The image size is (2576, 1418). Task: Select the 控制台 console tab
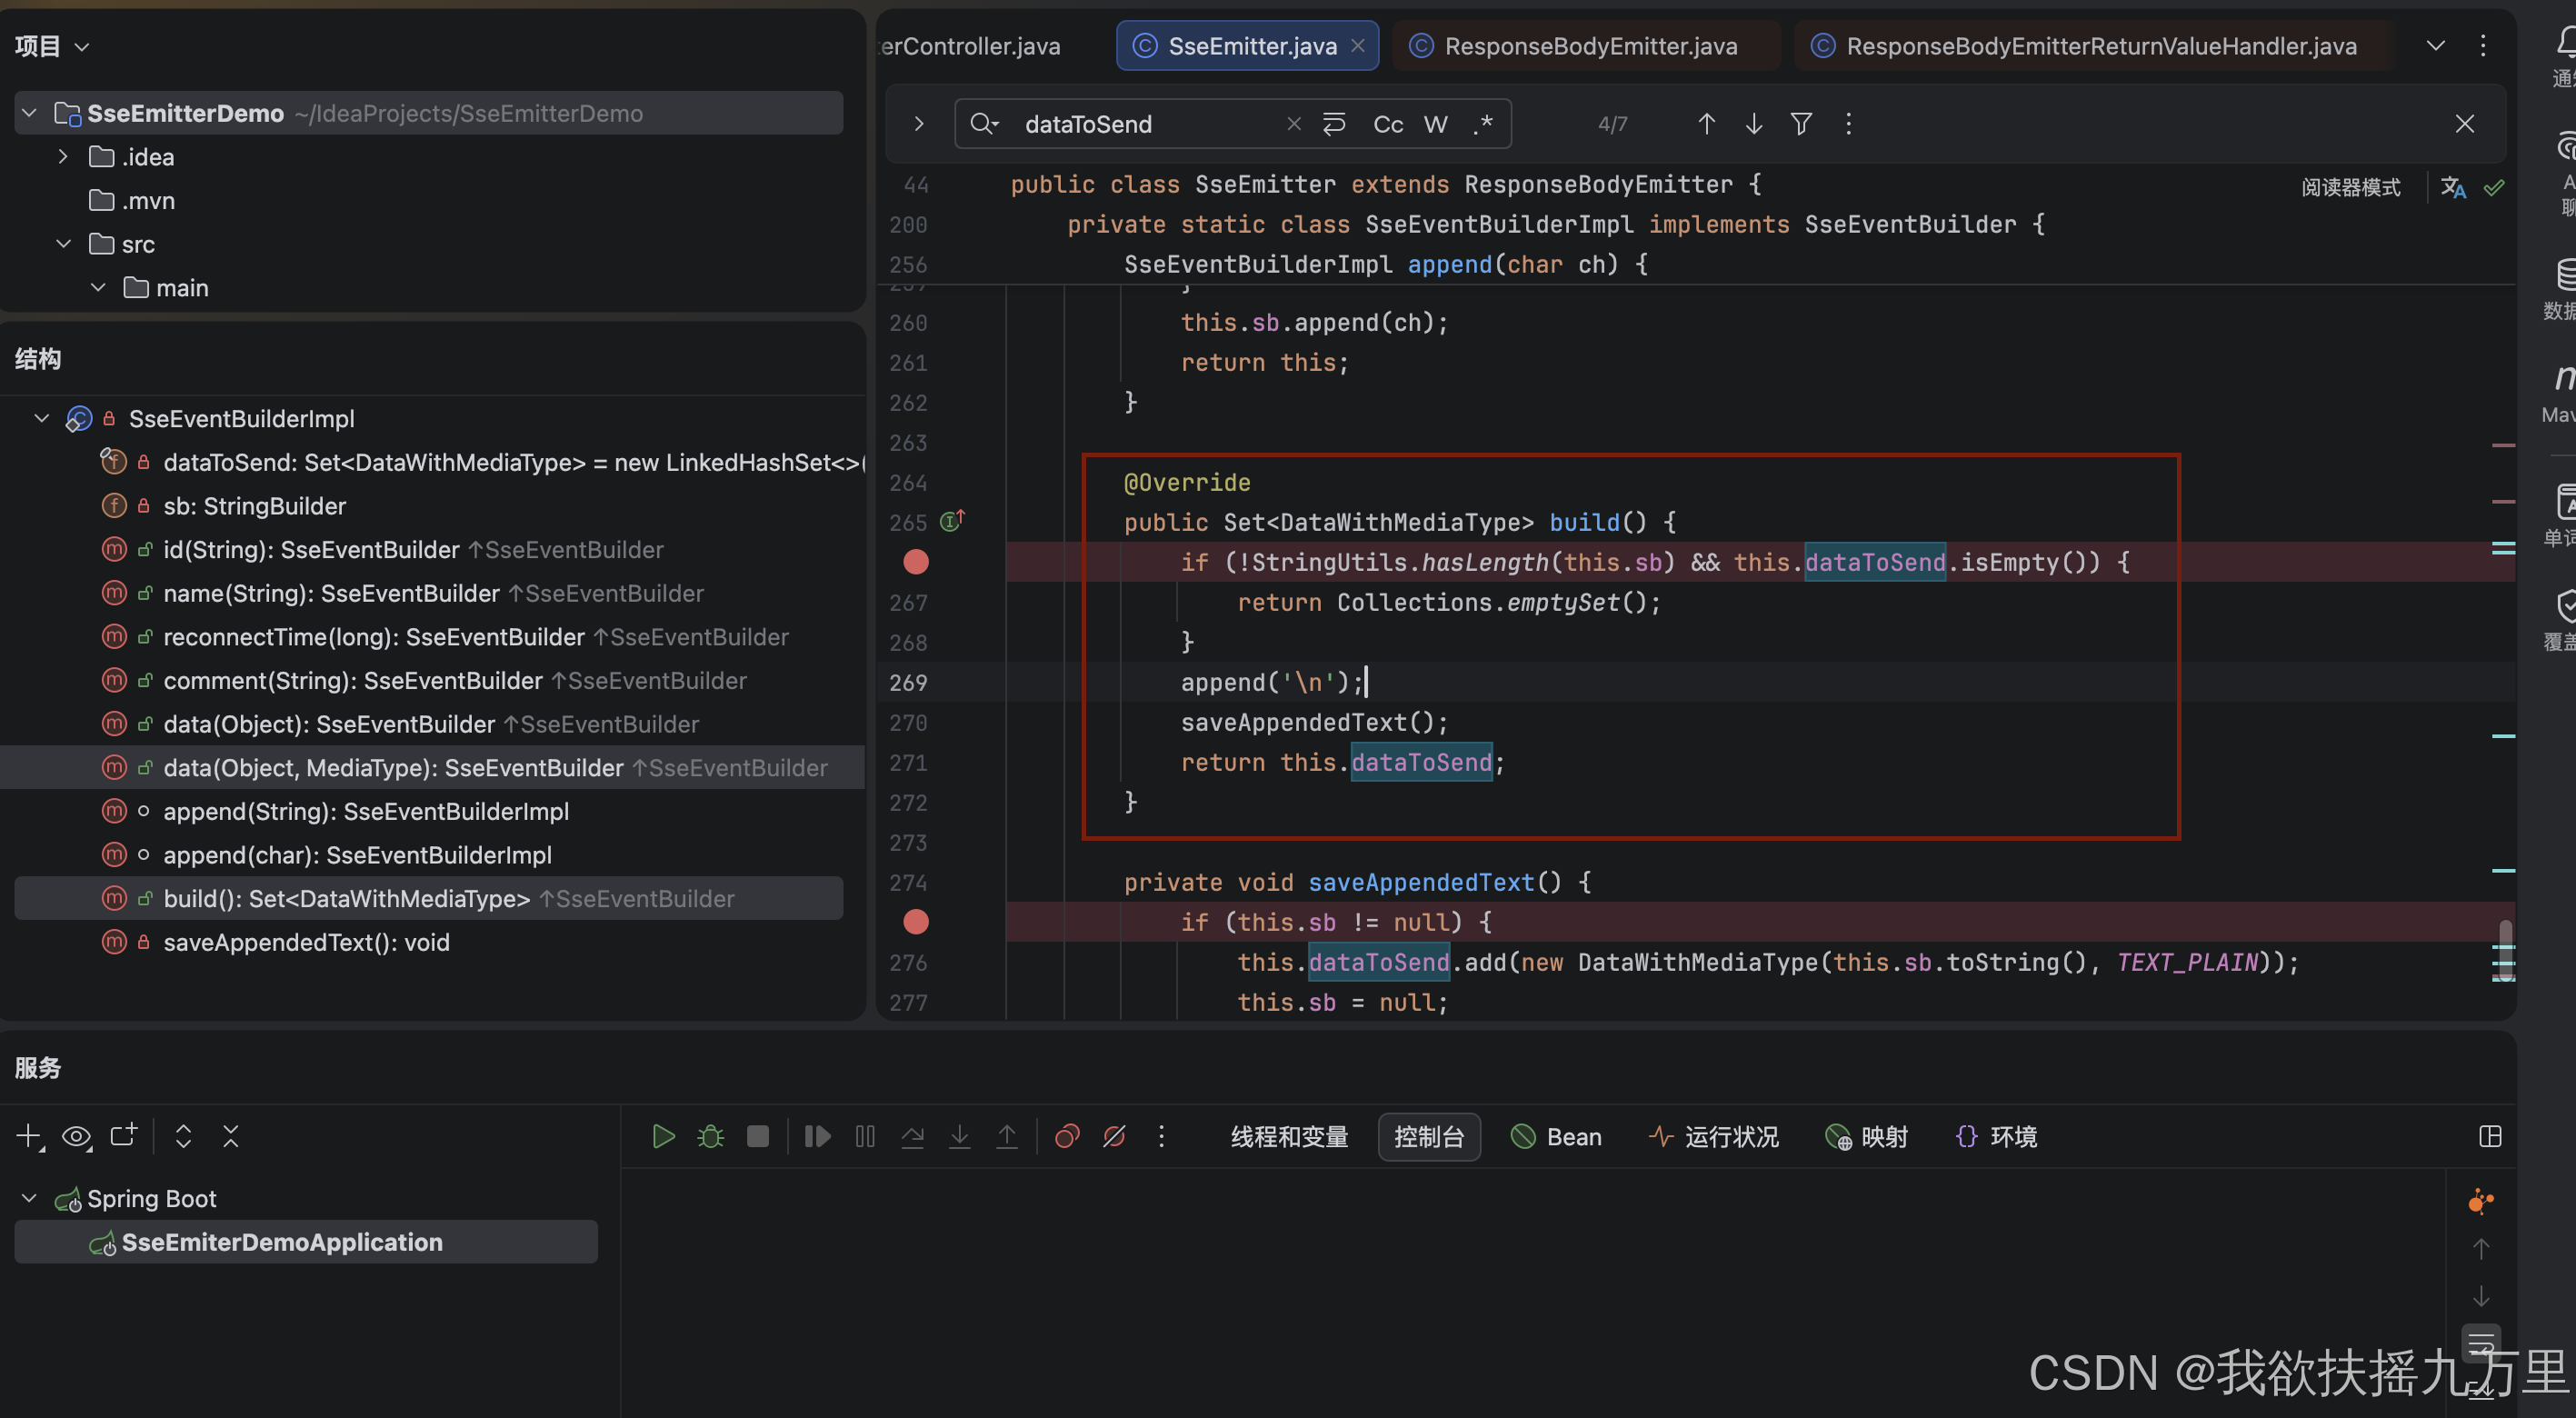(x=1428, y=1137)
